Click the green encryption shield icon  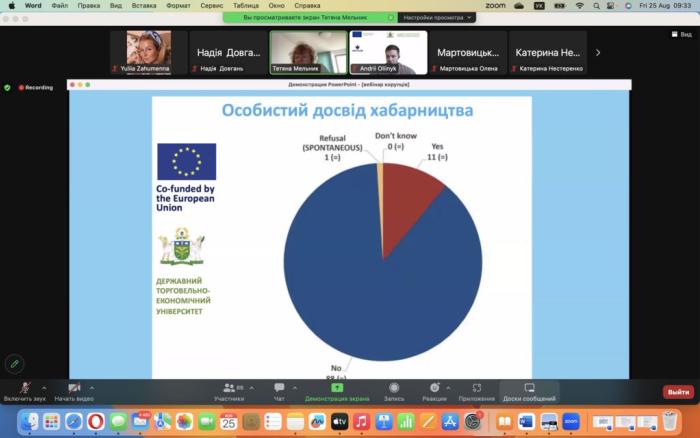coord(8,87)
